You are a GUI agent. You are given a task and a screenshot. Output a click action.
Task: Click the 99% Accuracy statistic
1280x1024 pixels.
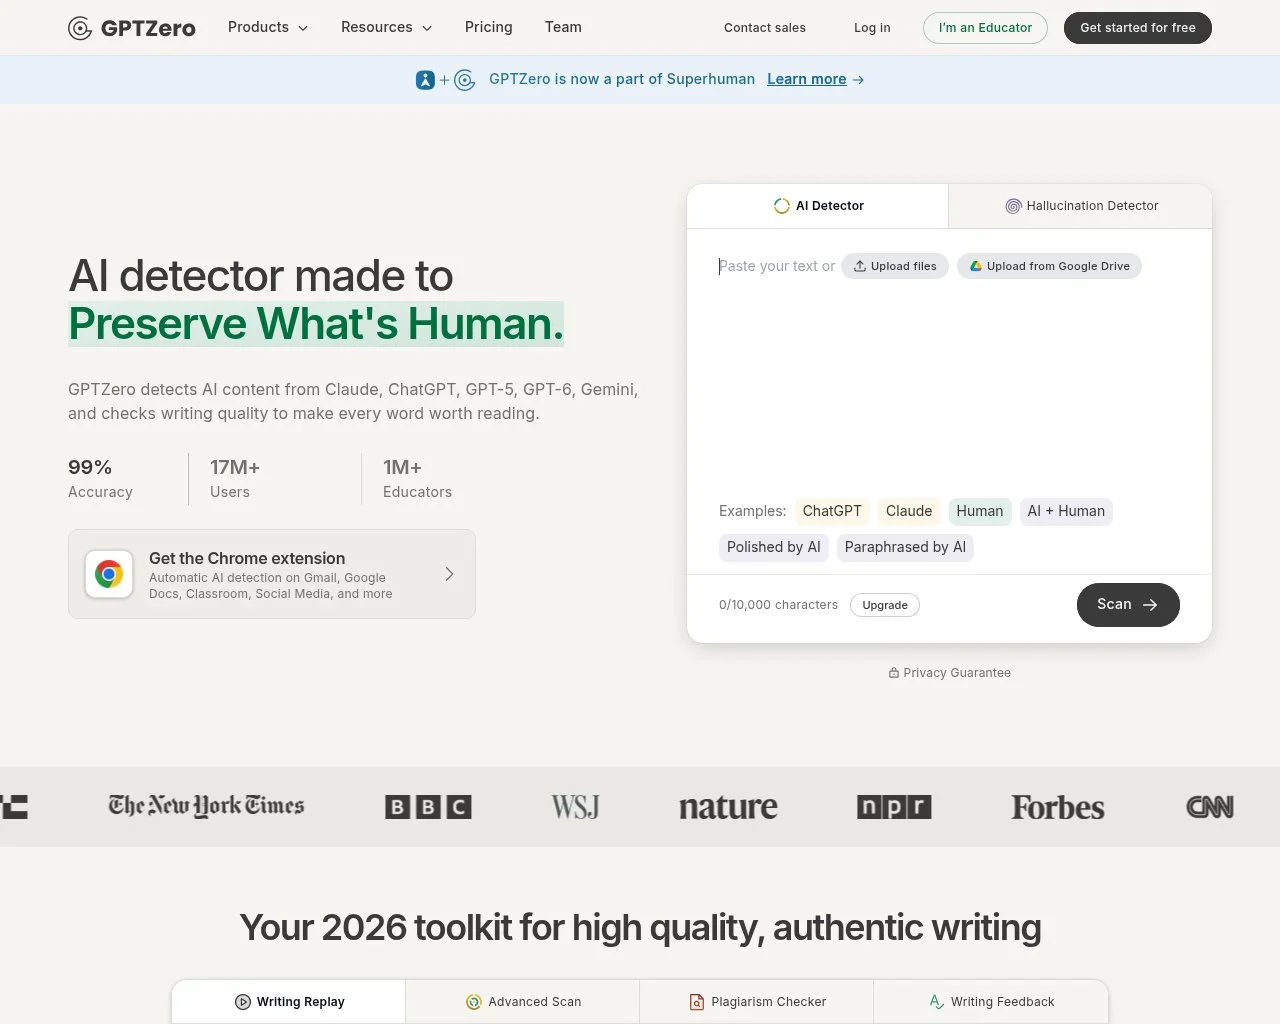pyautogui.click(x=100, y=479)
